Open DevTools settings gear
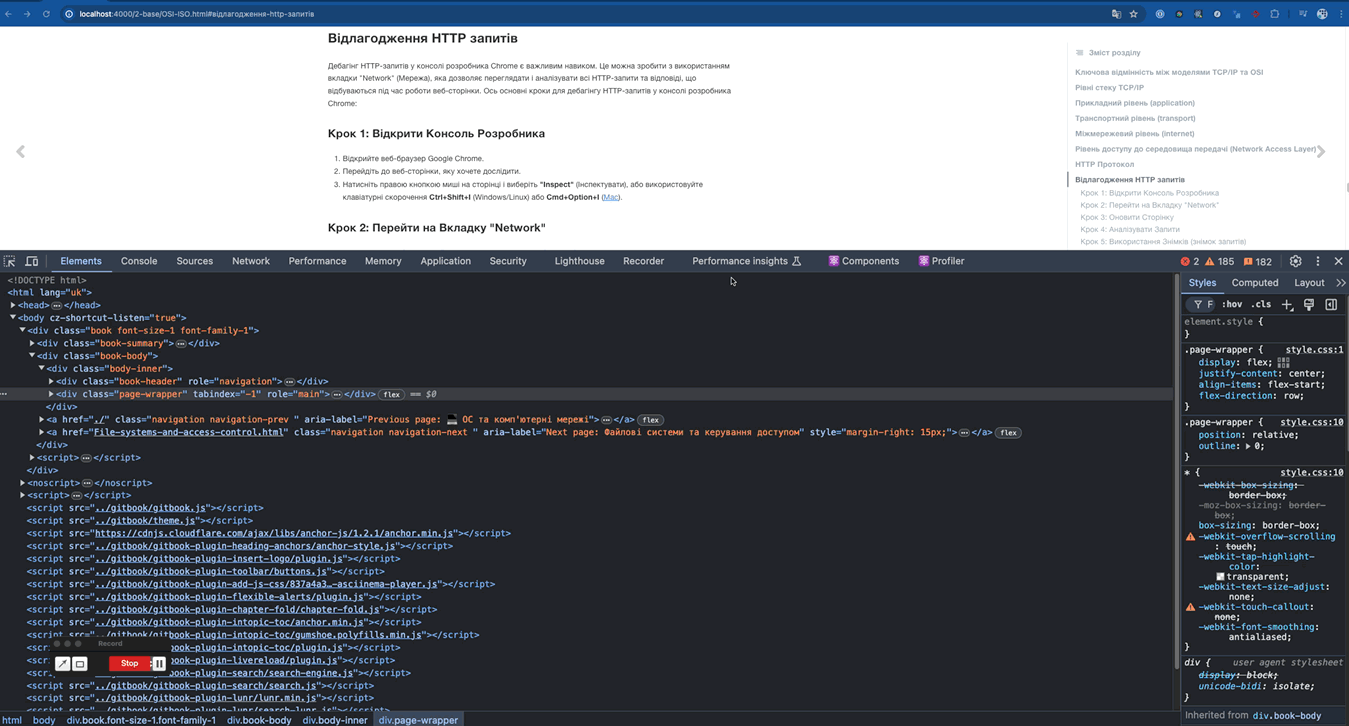Viewport: 1349px width, 726px height. coord(1295,261)
